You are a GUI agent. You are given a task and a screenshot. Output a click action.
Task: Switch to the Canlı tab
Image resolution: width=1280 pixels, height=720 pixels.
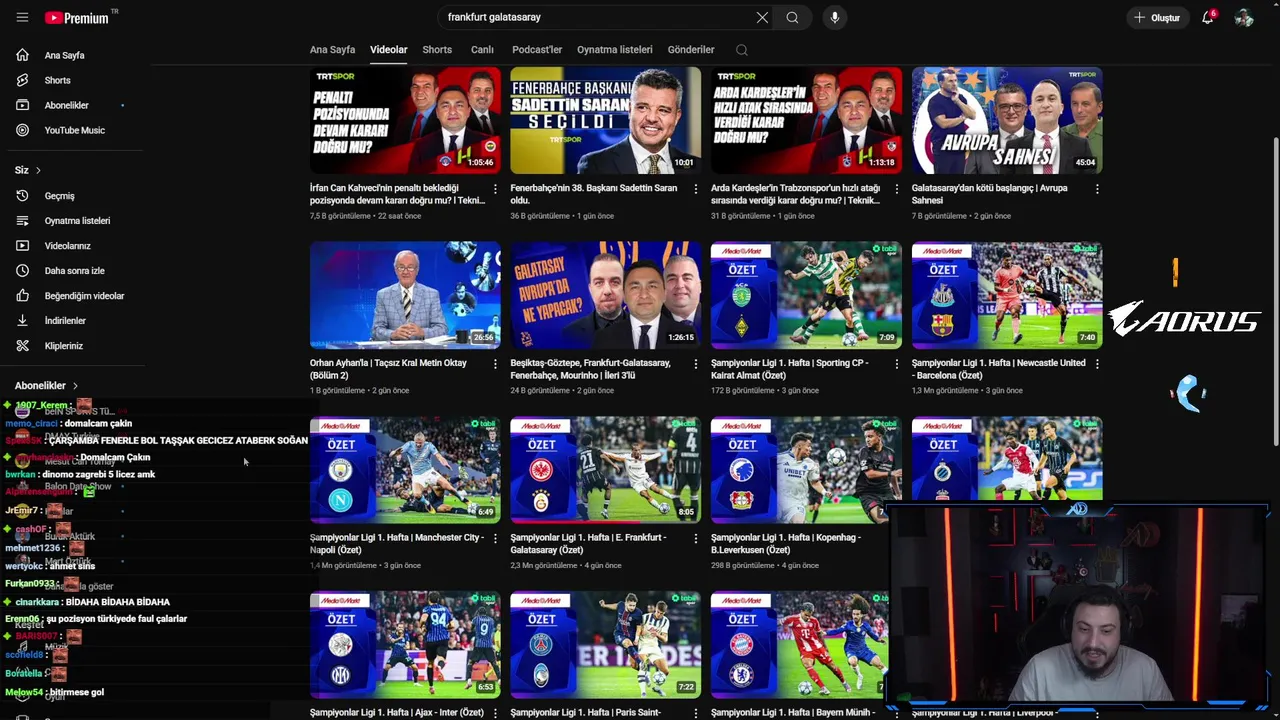coord(482,49)
